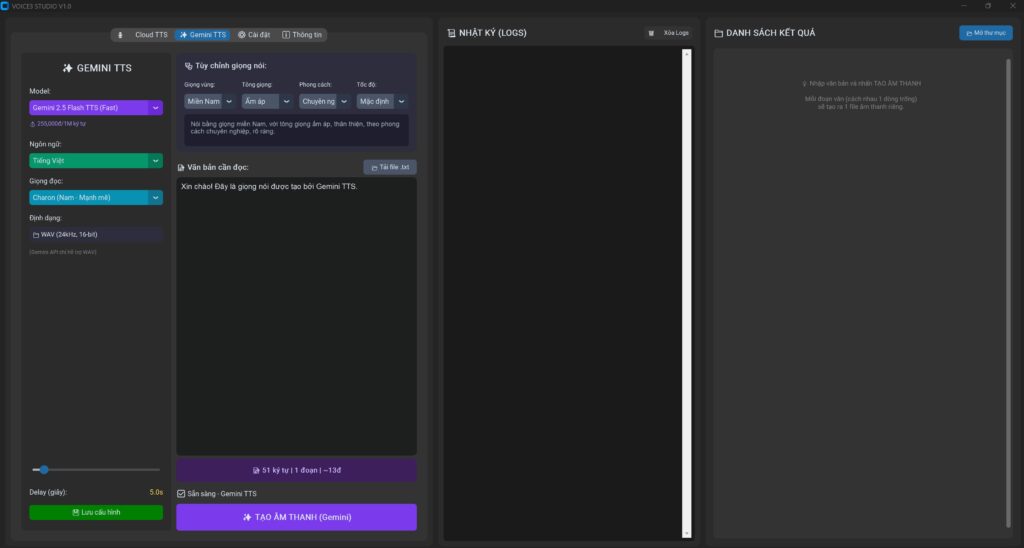Click the logs scrollbar down arrow
Viewport: 1024px width, 548px height.
tap(686, 533)
